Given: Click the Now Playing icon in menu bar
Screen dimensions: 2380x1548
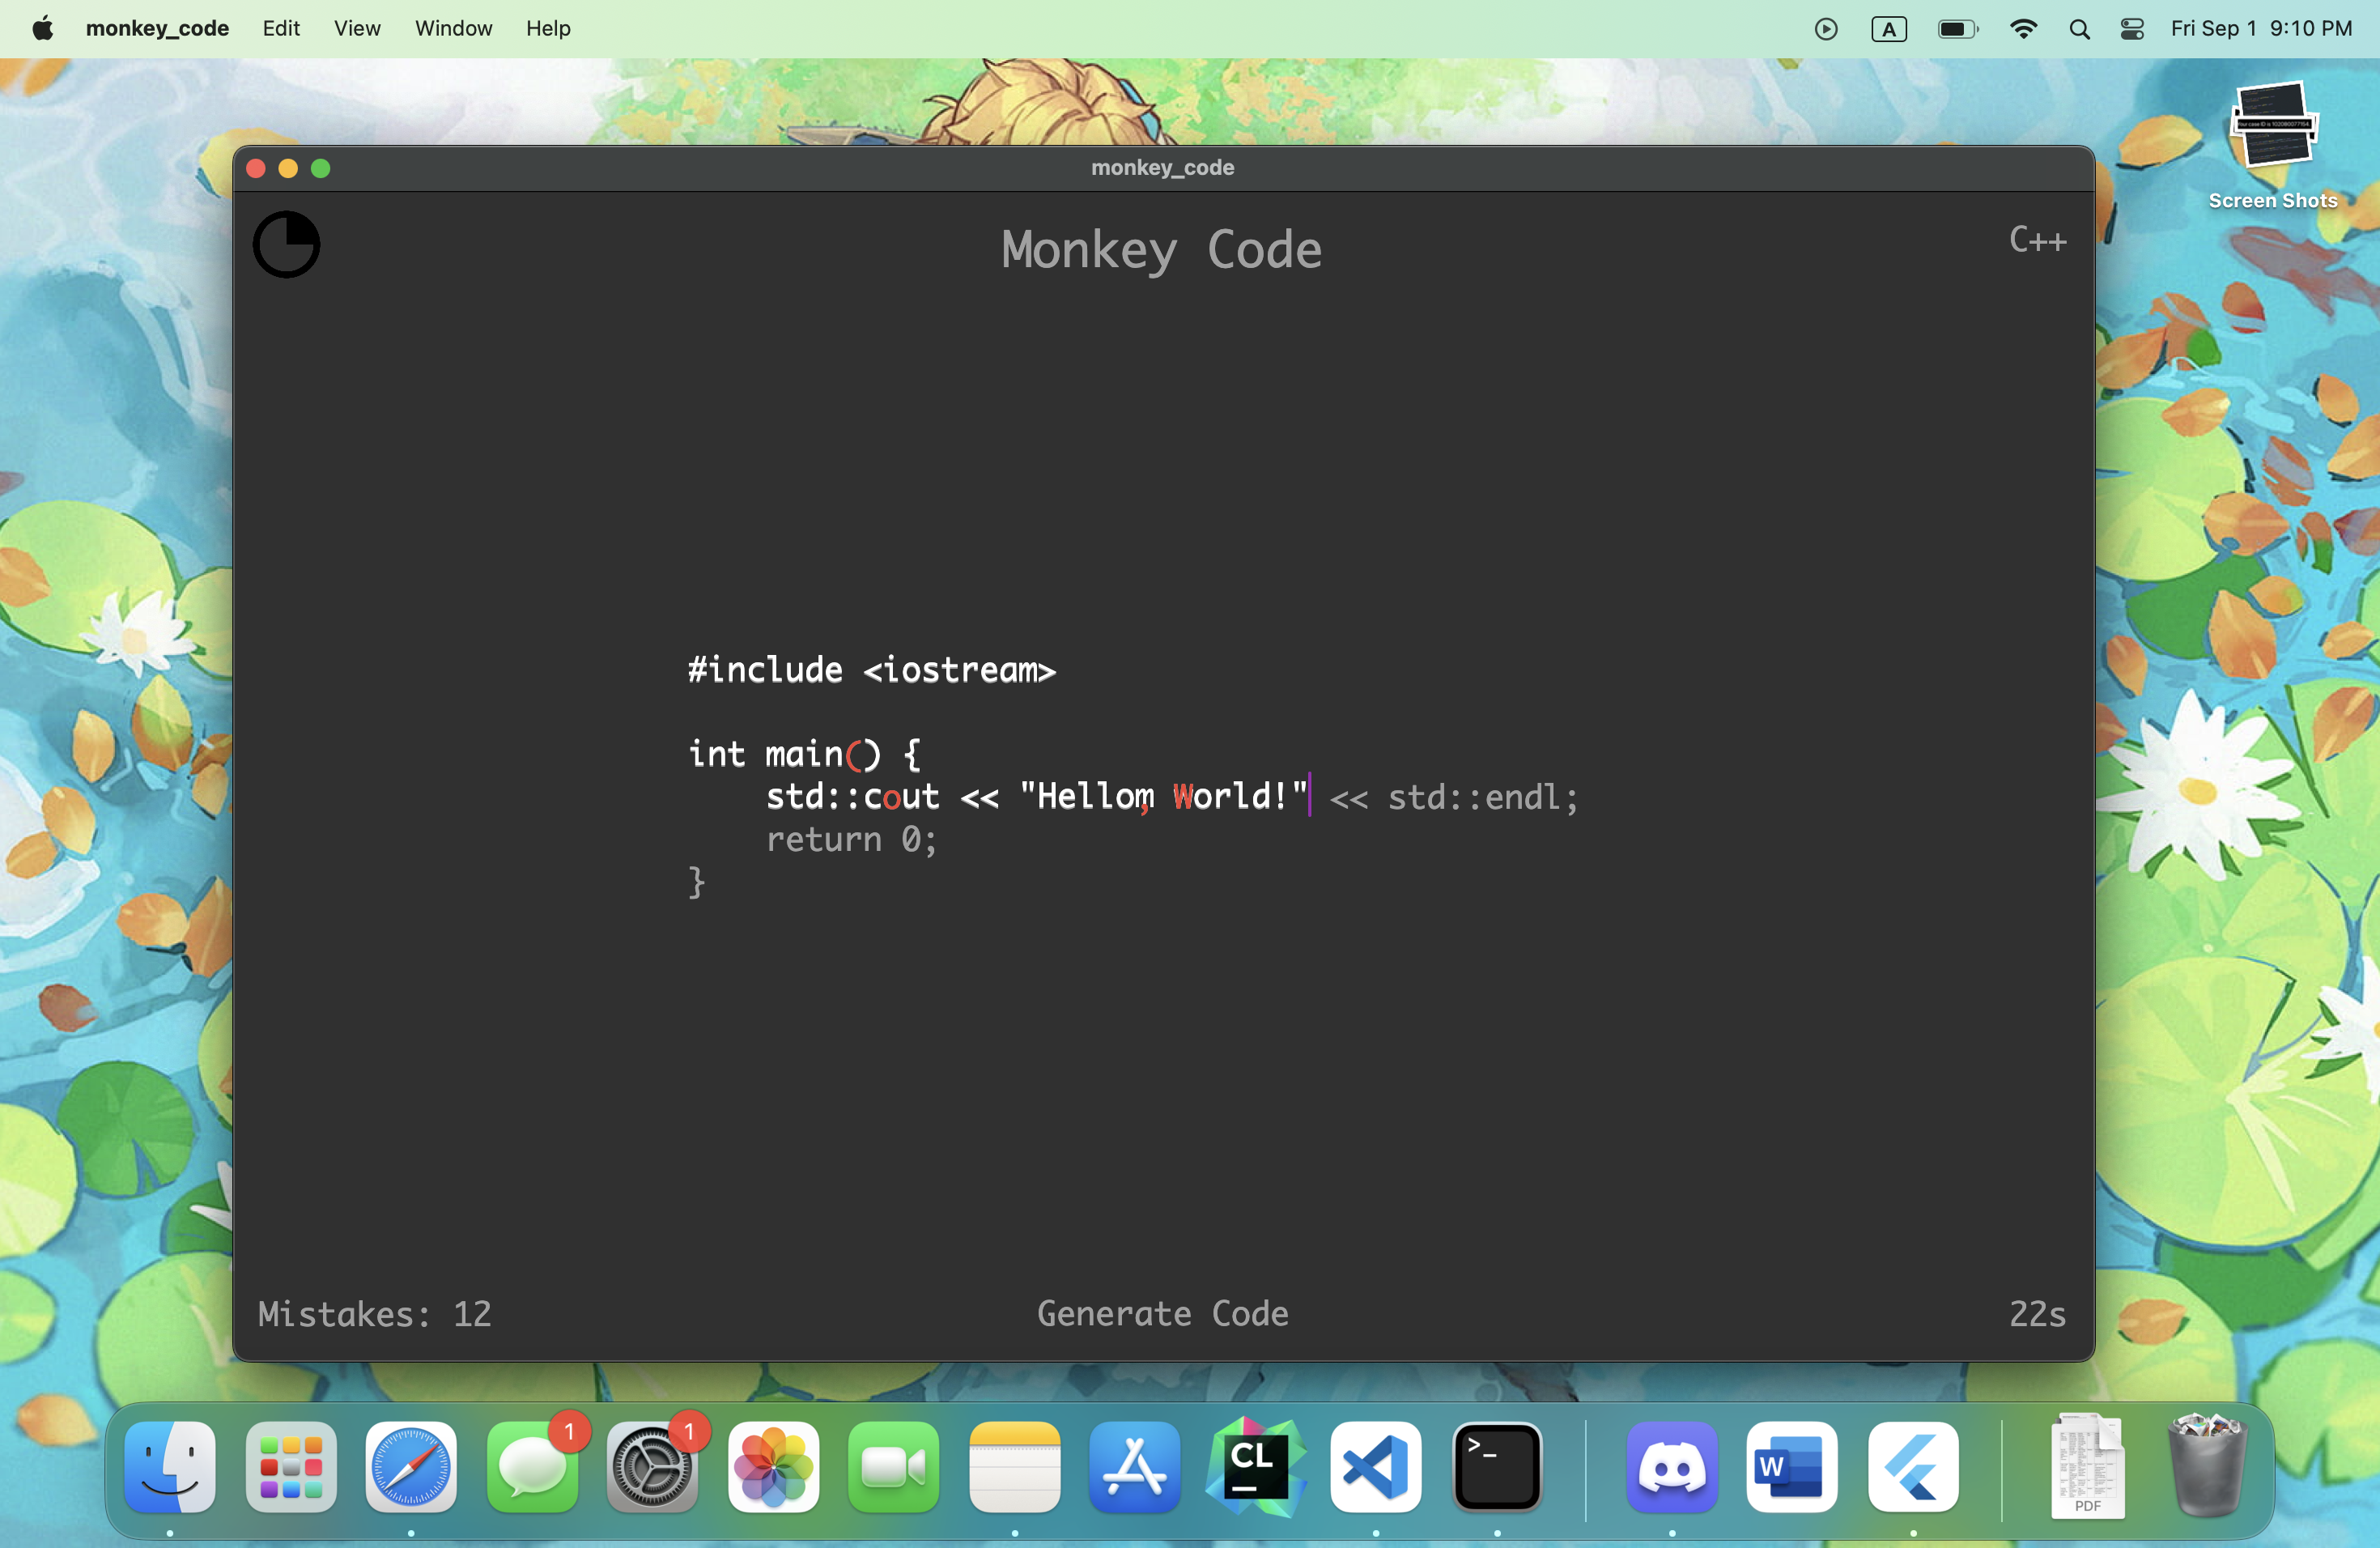Looking at the screenshot, I should click(x=1826, y=29).
